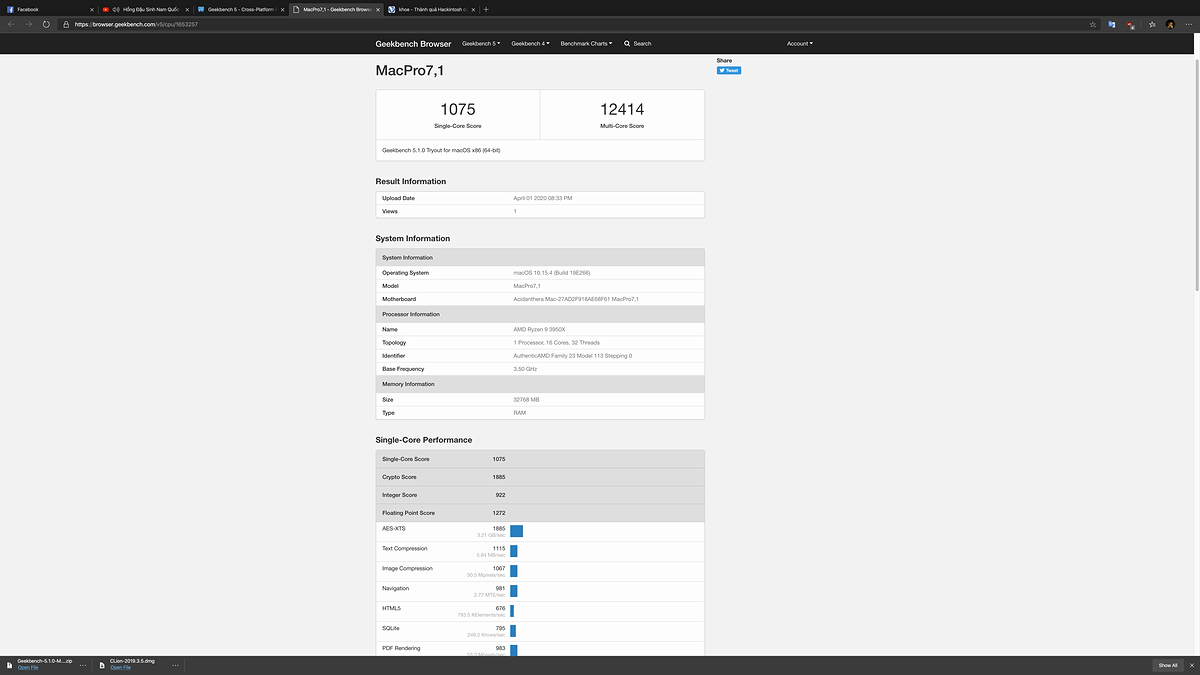The height and width of the screenshot is (675, 1200).
Task: Go forward in browser history
Action: tap(28, 24)
